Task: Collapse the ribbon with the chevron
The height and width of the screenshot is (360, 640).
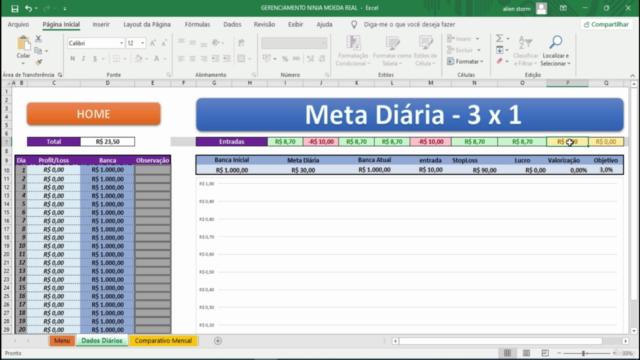Action: pyautogui.click(x=632, y=75)
